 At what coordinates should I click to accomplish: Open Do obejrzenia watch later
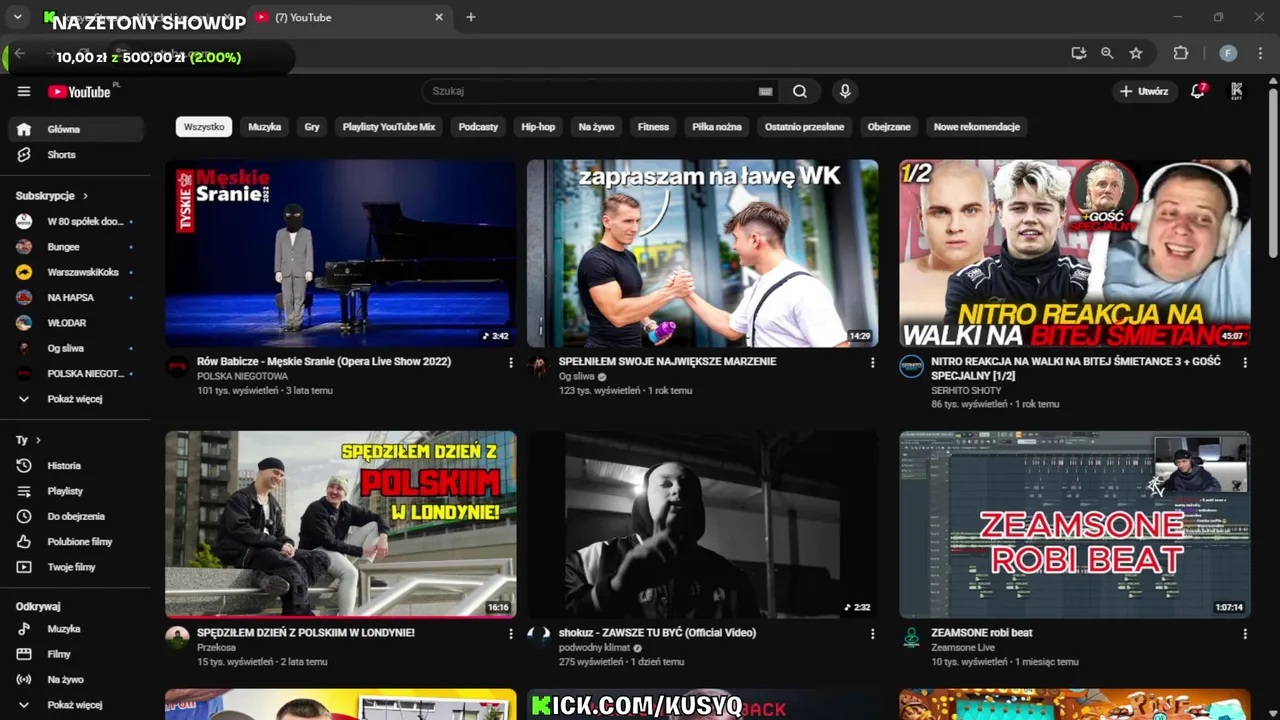(x=78, y=516)
